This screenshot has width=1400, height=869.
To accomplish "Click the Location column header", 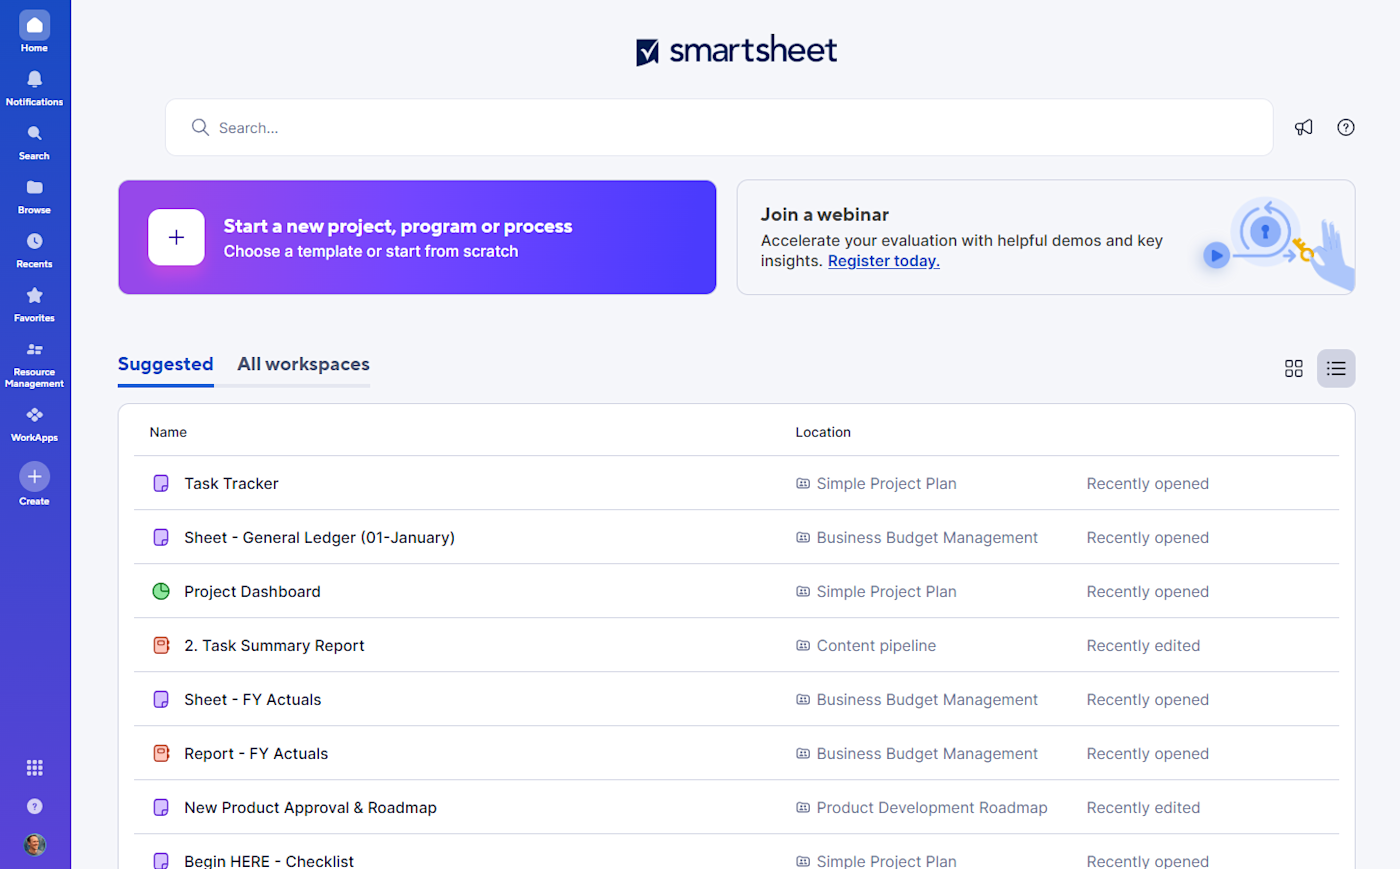I will (823, 432).
